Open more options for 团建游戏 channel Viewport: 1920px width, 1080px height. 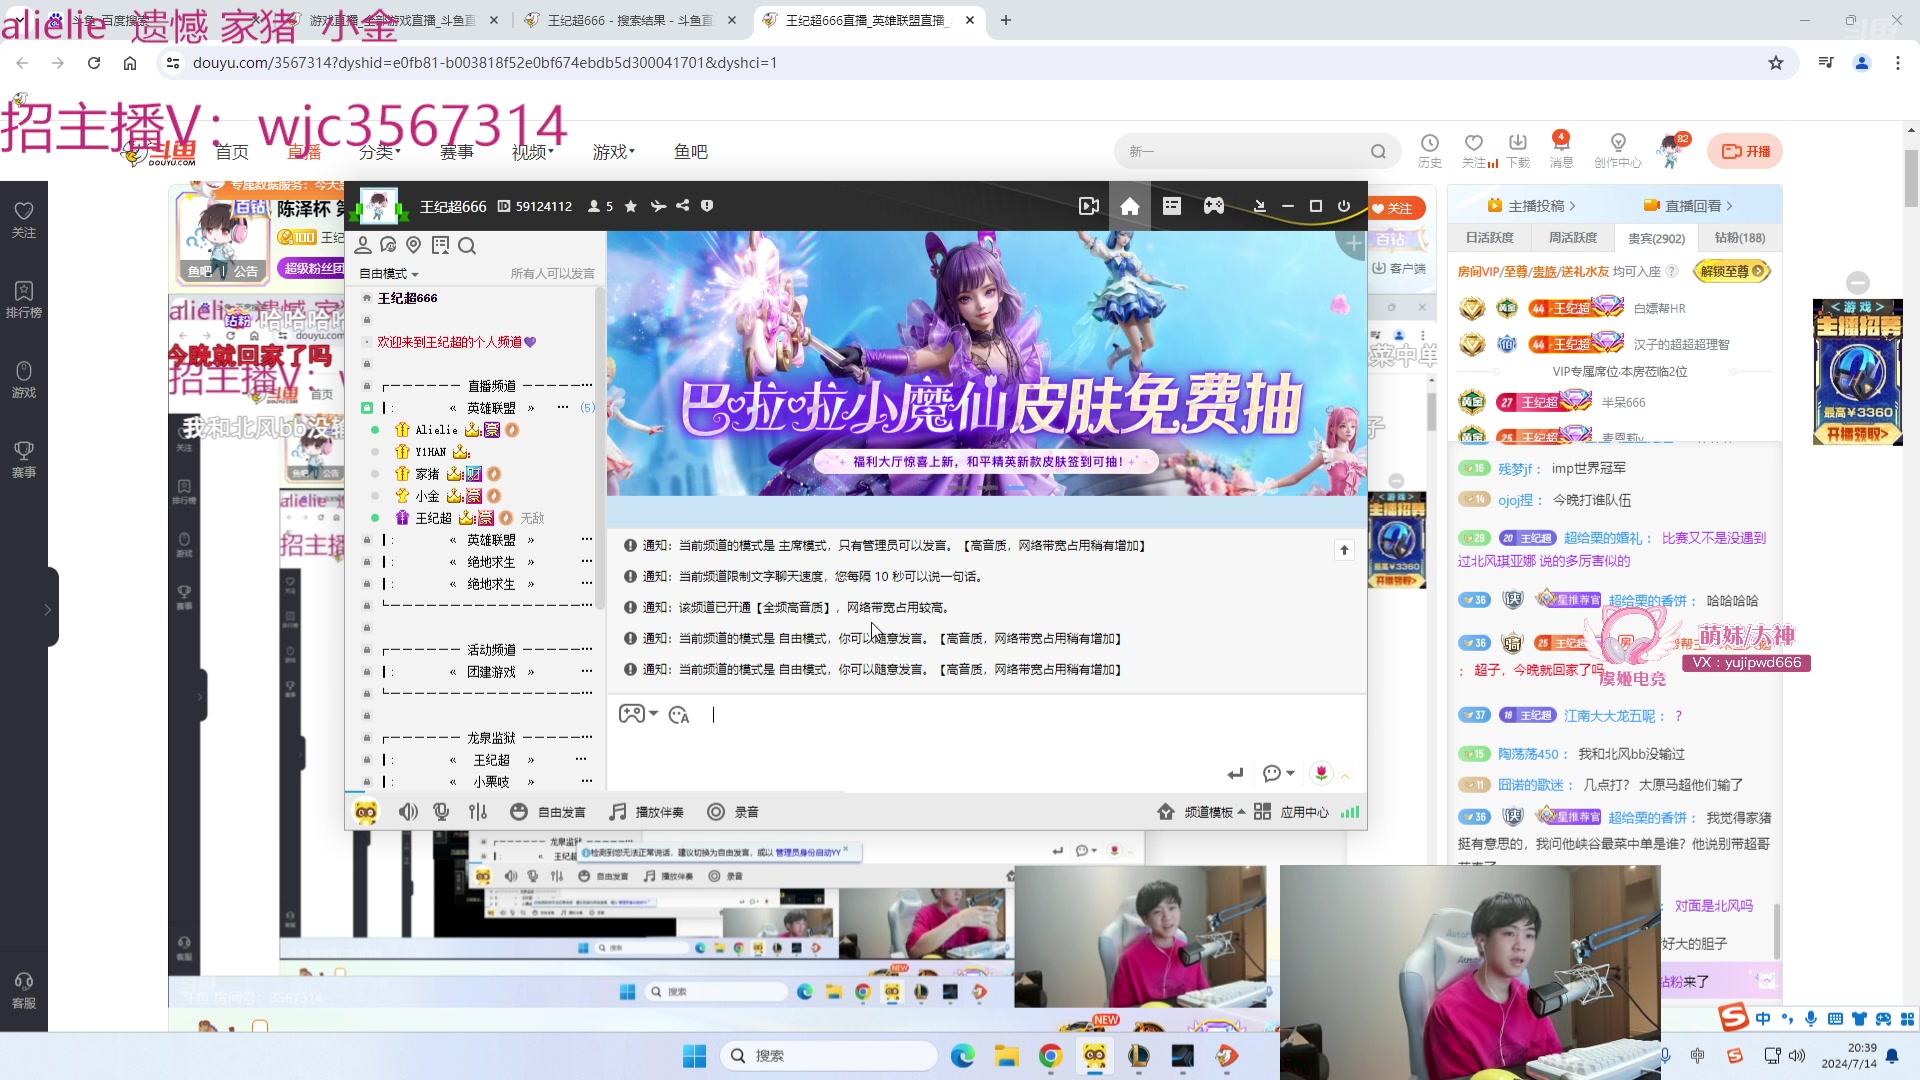pyautogui.click(x=587, y=671)
